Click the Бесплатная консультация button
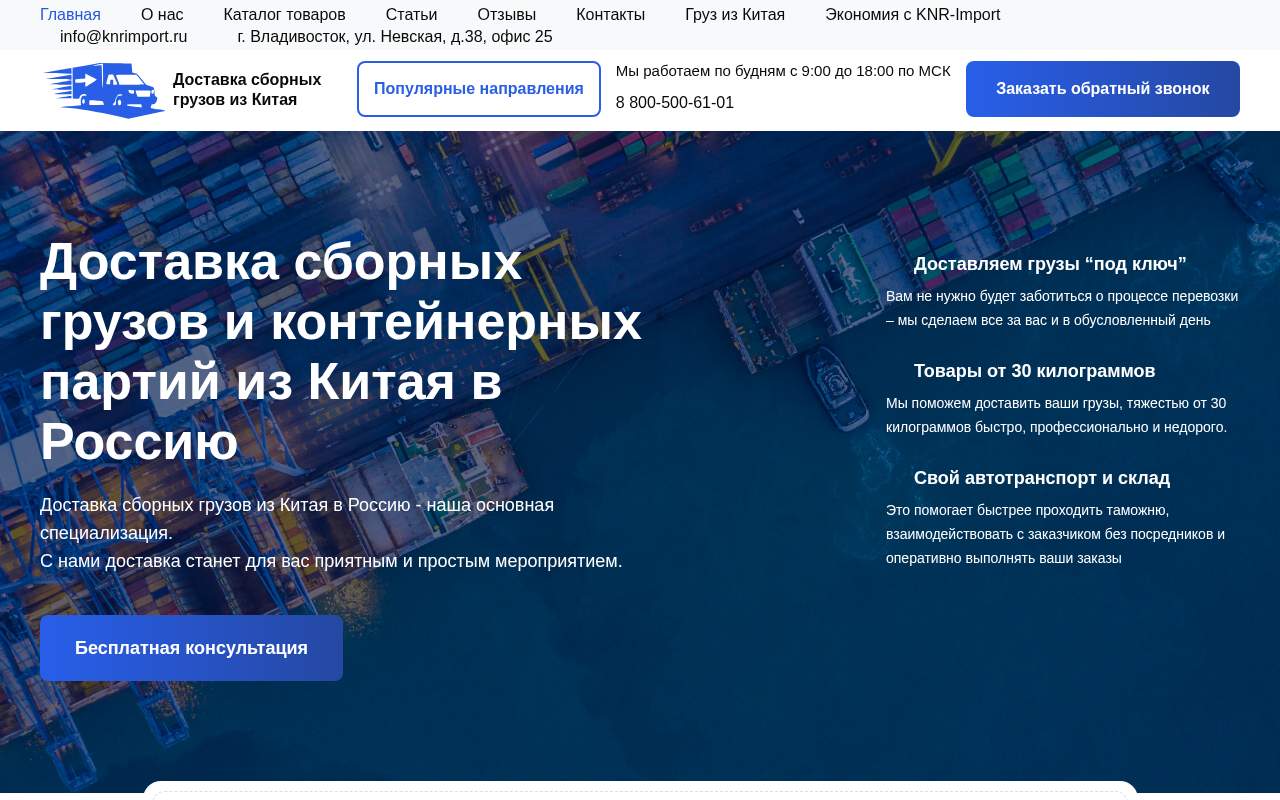This screenshot has width=1280, height=800. [191, 648]
